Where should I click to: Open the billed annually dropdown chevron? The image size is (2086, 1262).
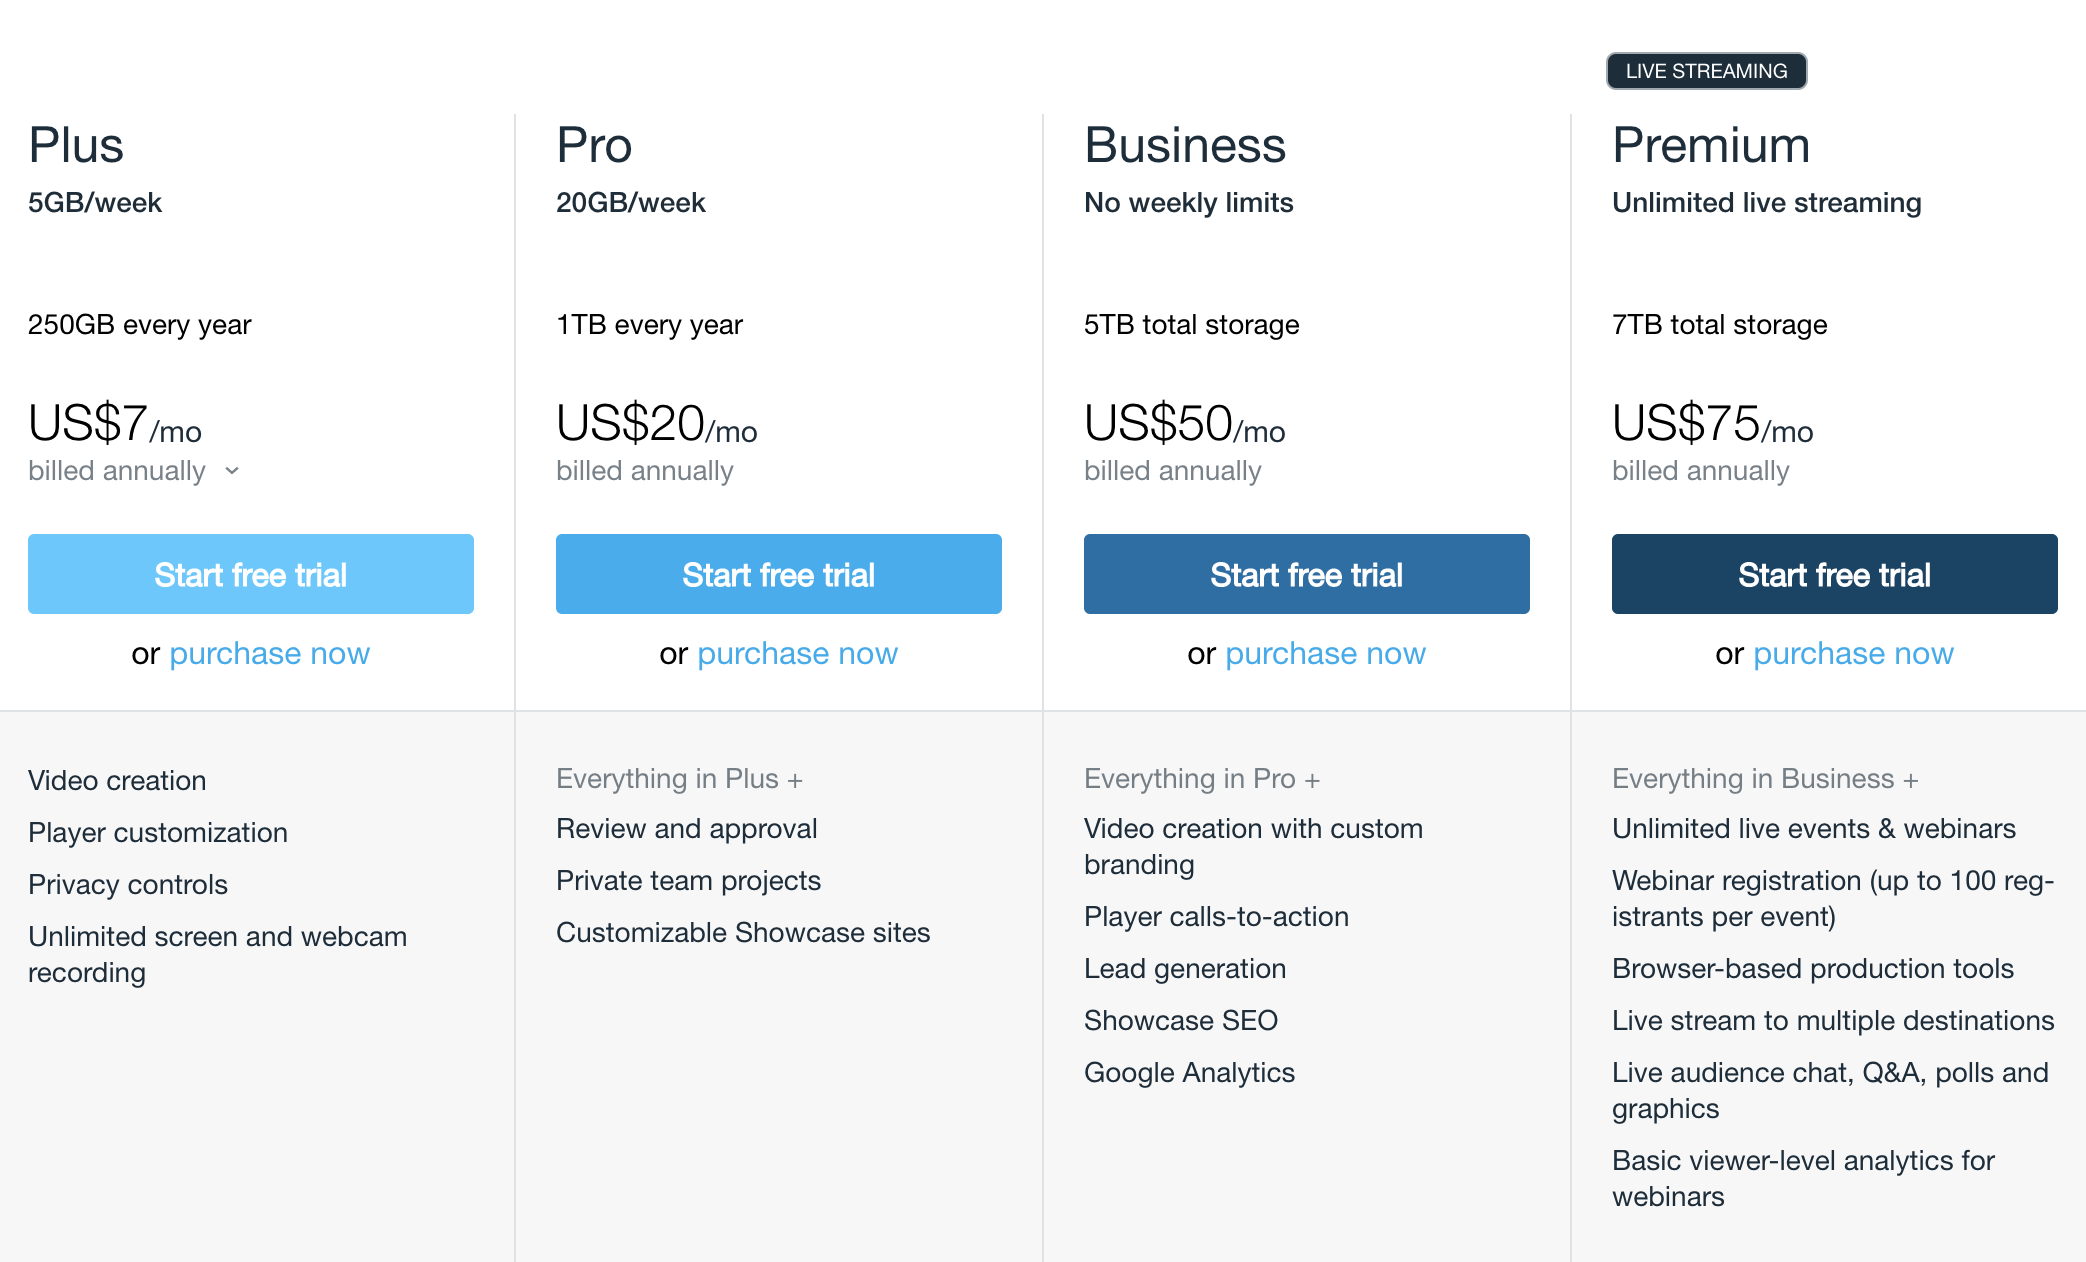coord(232,471)
